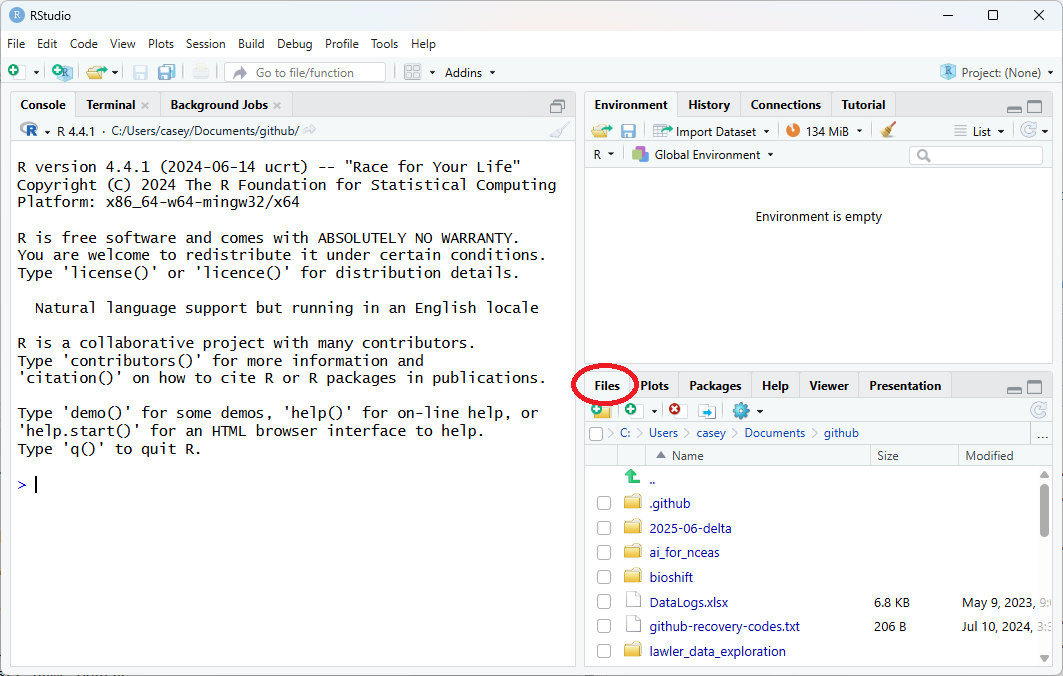Click the Delete files red X icon
Viewport: 1063px width, 676px height.
click(x=675, y=411)
